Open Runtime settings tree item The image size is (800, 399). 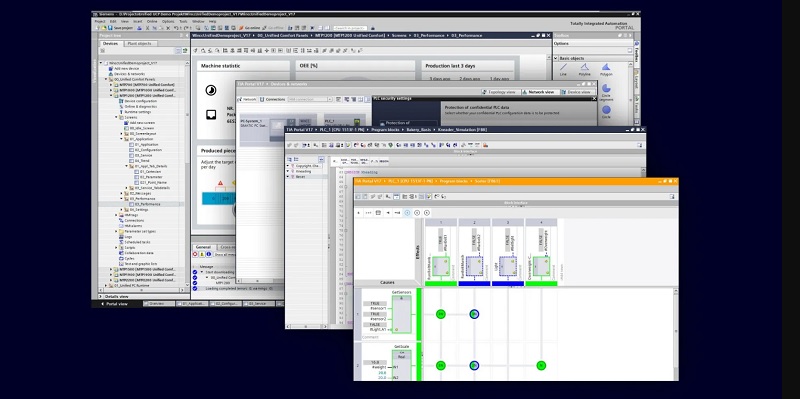tap(135, 112)
